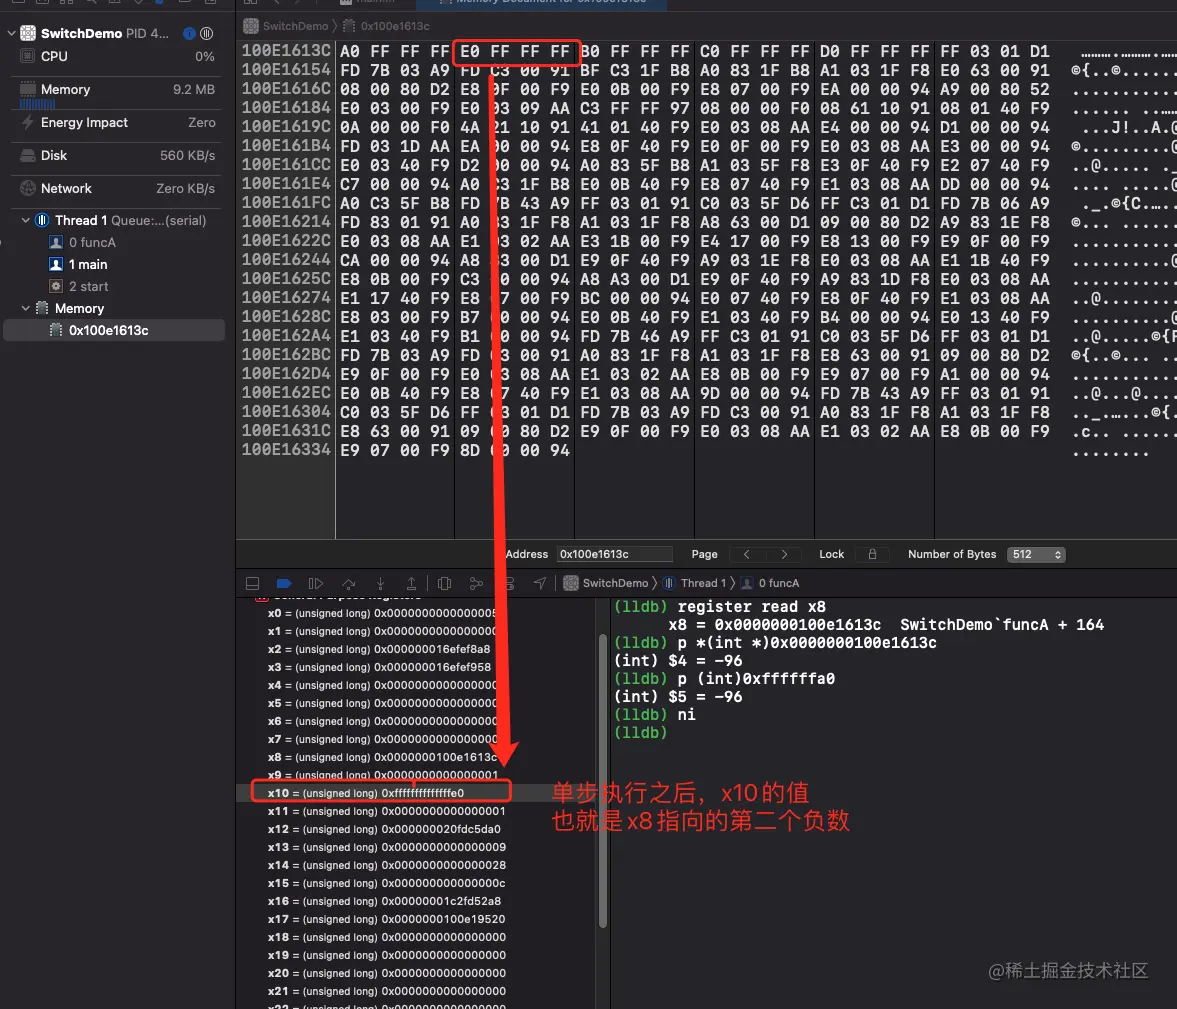This screenshot has height=1009, width=1177.
Task: Select register x17 value 0x0000000100e19520
Action: click(x=443, y=920)
